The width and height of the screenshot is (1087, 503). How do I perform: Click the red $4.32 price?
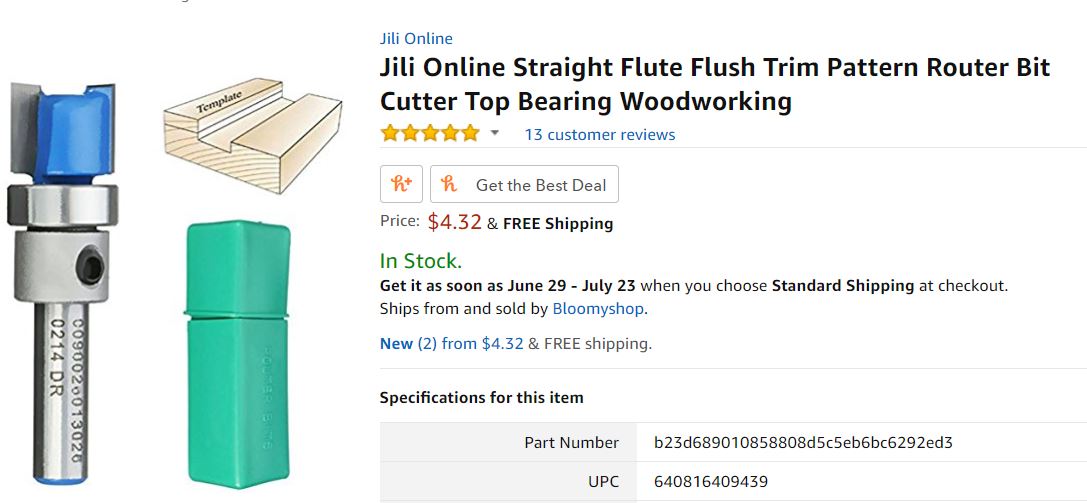pos(455,222)
